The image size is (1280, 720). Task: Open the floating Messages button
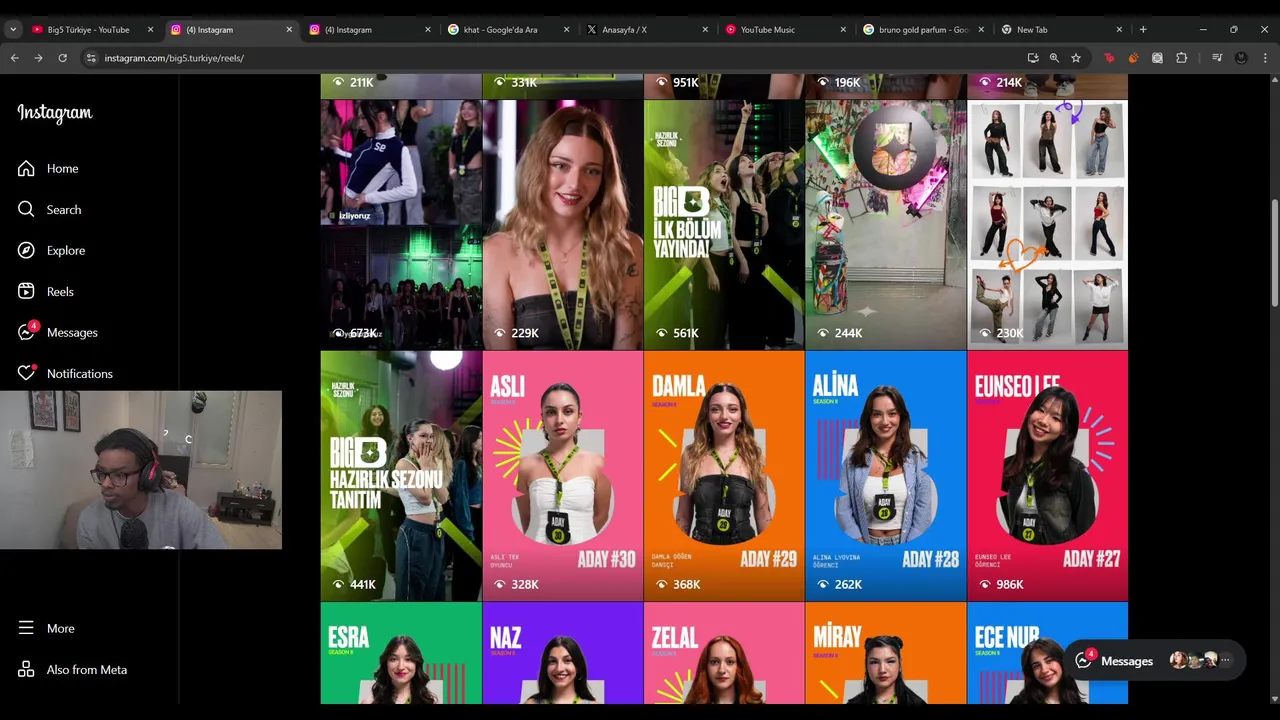tap(1154, 661)
